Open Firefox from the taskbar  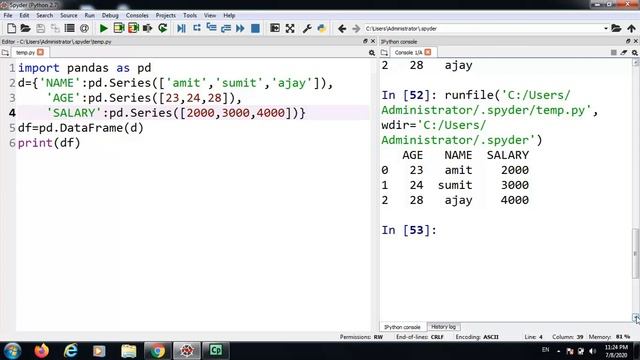click(x=42, y=351)
